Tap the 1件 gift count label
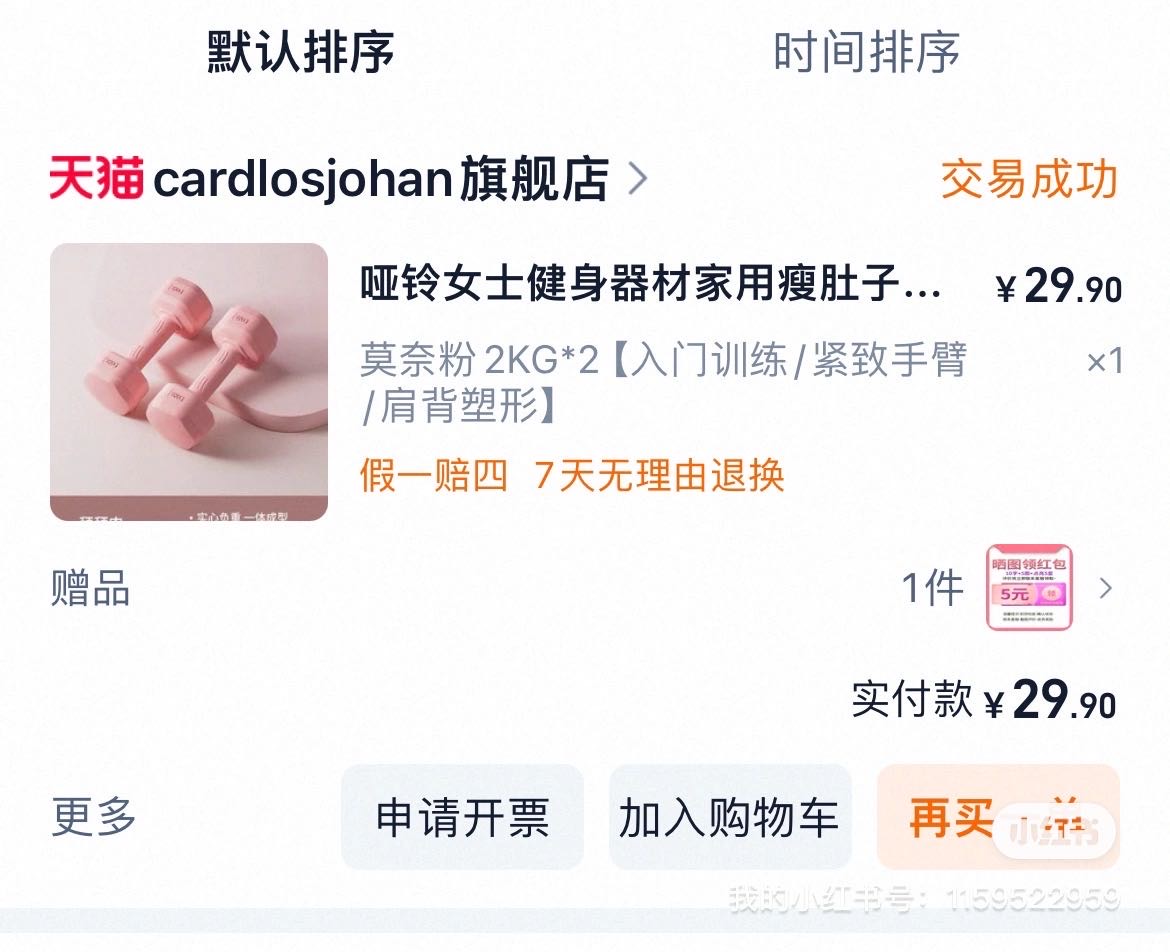Screen dimensions: 1170x952 pyautogui.click(x=933, y=588)
